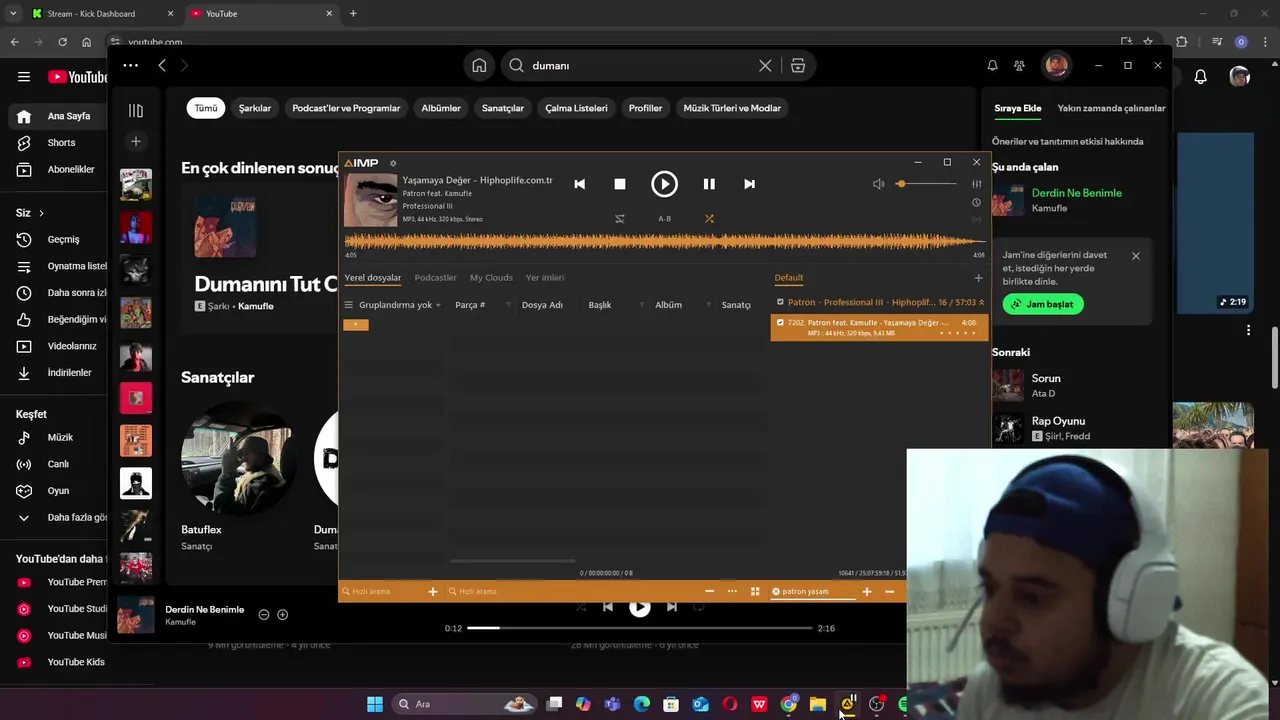
Task: Pause playback in AIMP
Action: (x=709, y=184)
